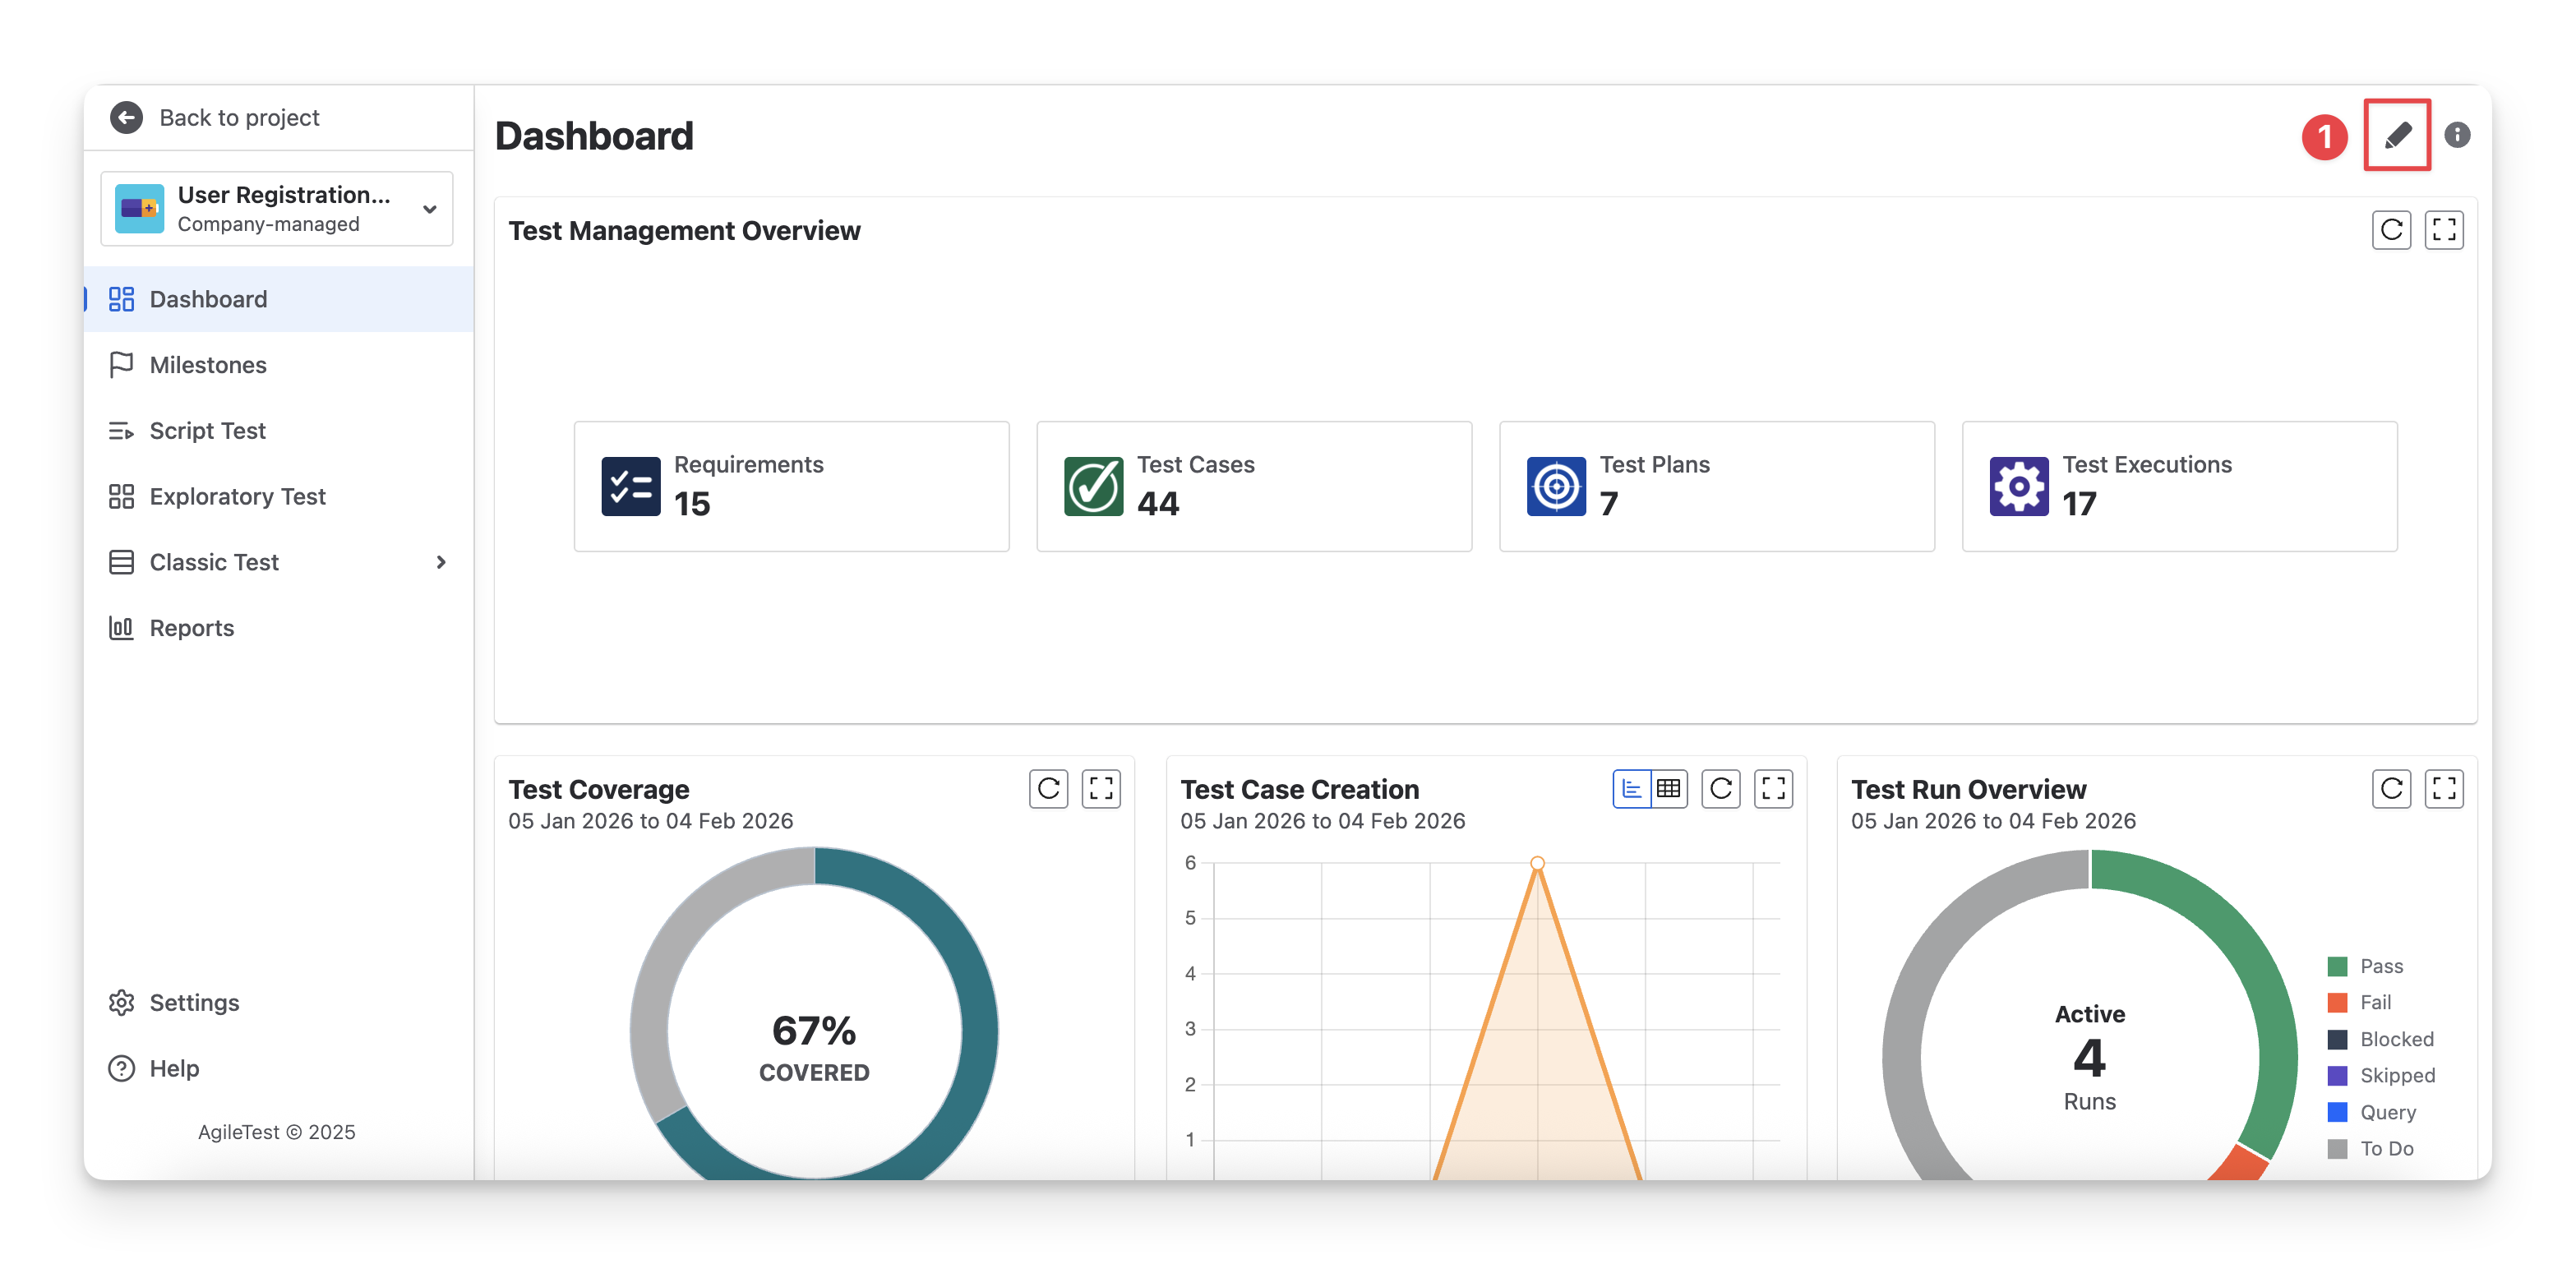Refresh the Test Case Creation chart
The width and height of the screenshot is (2576, 1264).
tap(1720, 789)
